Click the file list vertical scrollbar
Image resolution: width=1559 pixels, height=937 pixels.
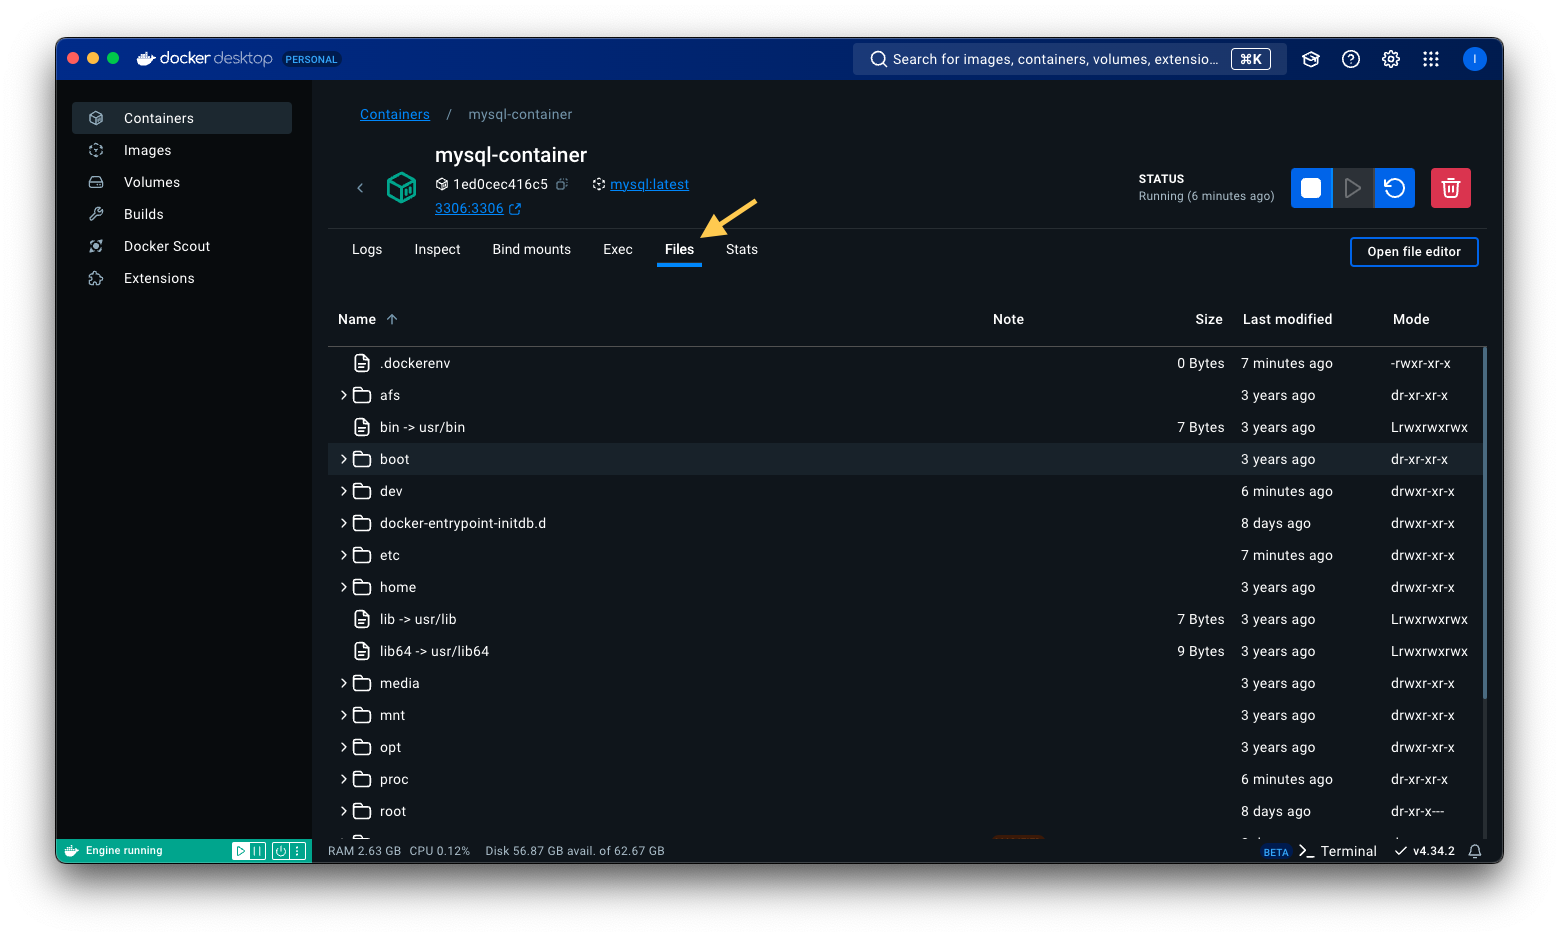click(1484, 522)
